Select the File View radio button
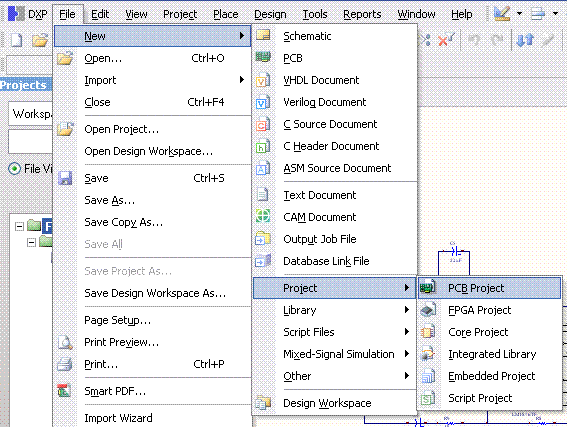Screen dimensions: 576x432 point(14,169)
